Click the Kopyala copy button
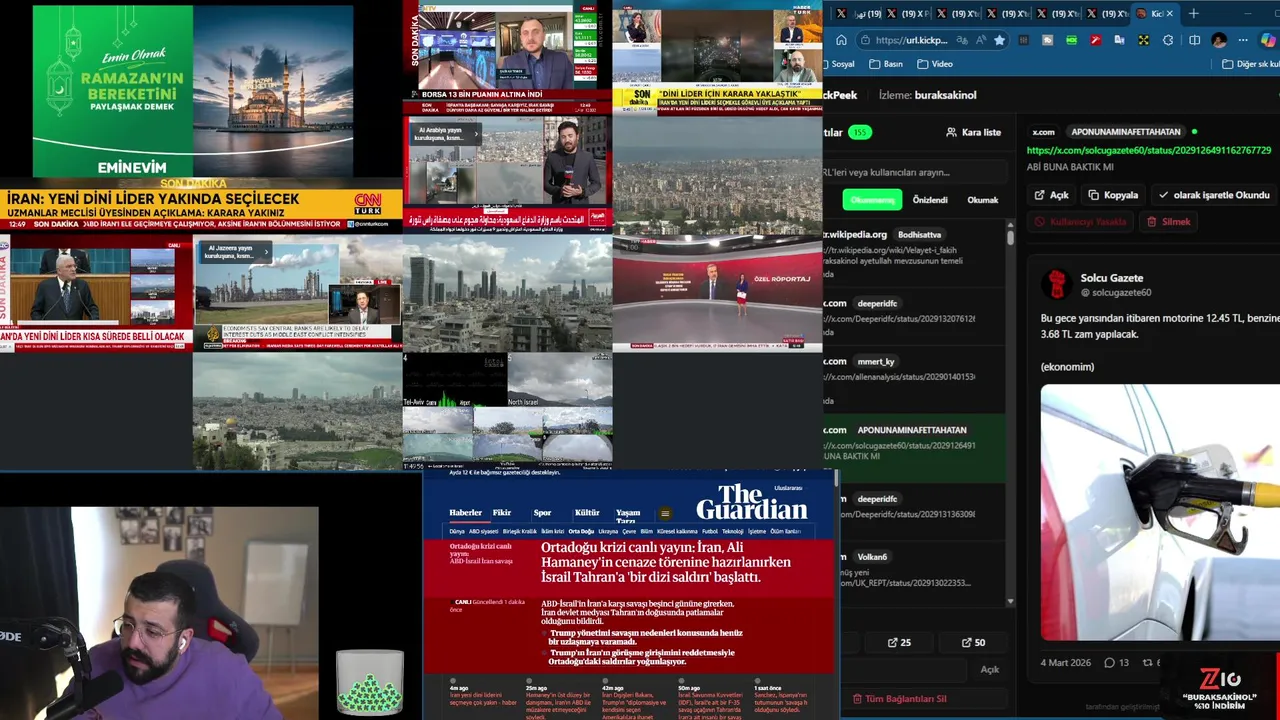The image size is (1280, 720). tap(1113, 195)
